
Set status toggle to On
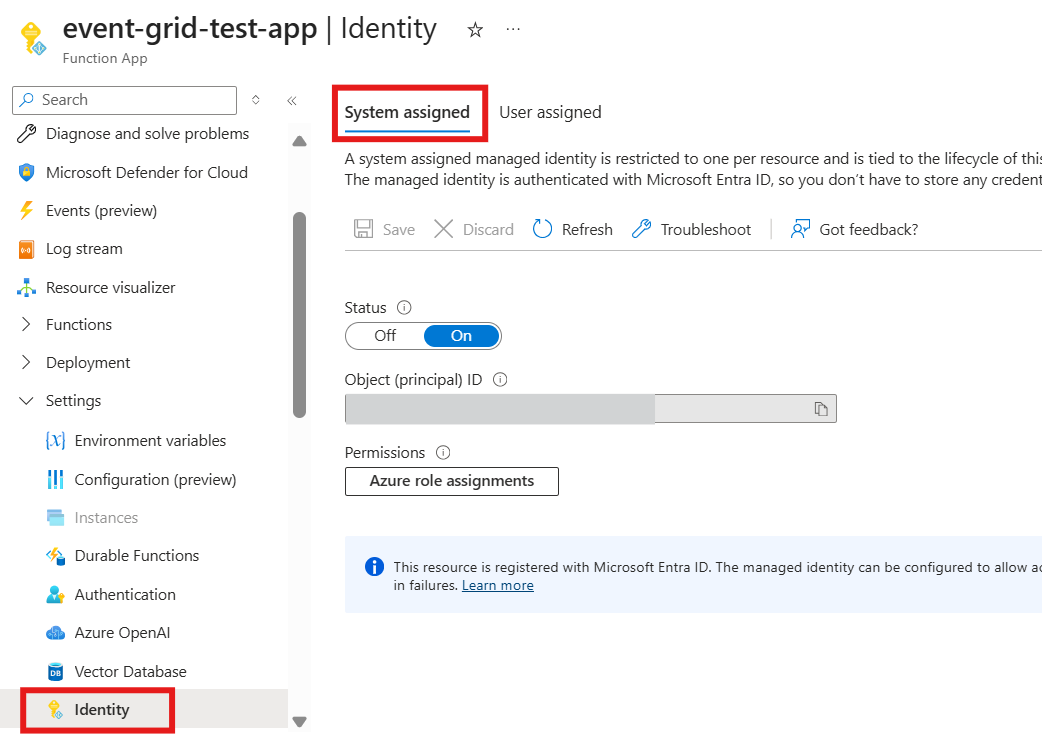(461, 336)
